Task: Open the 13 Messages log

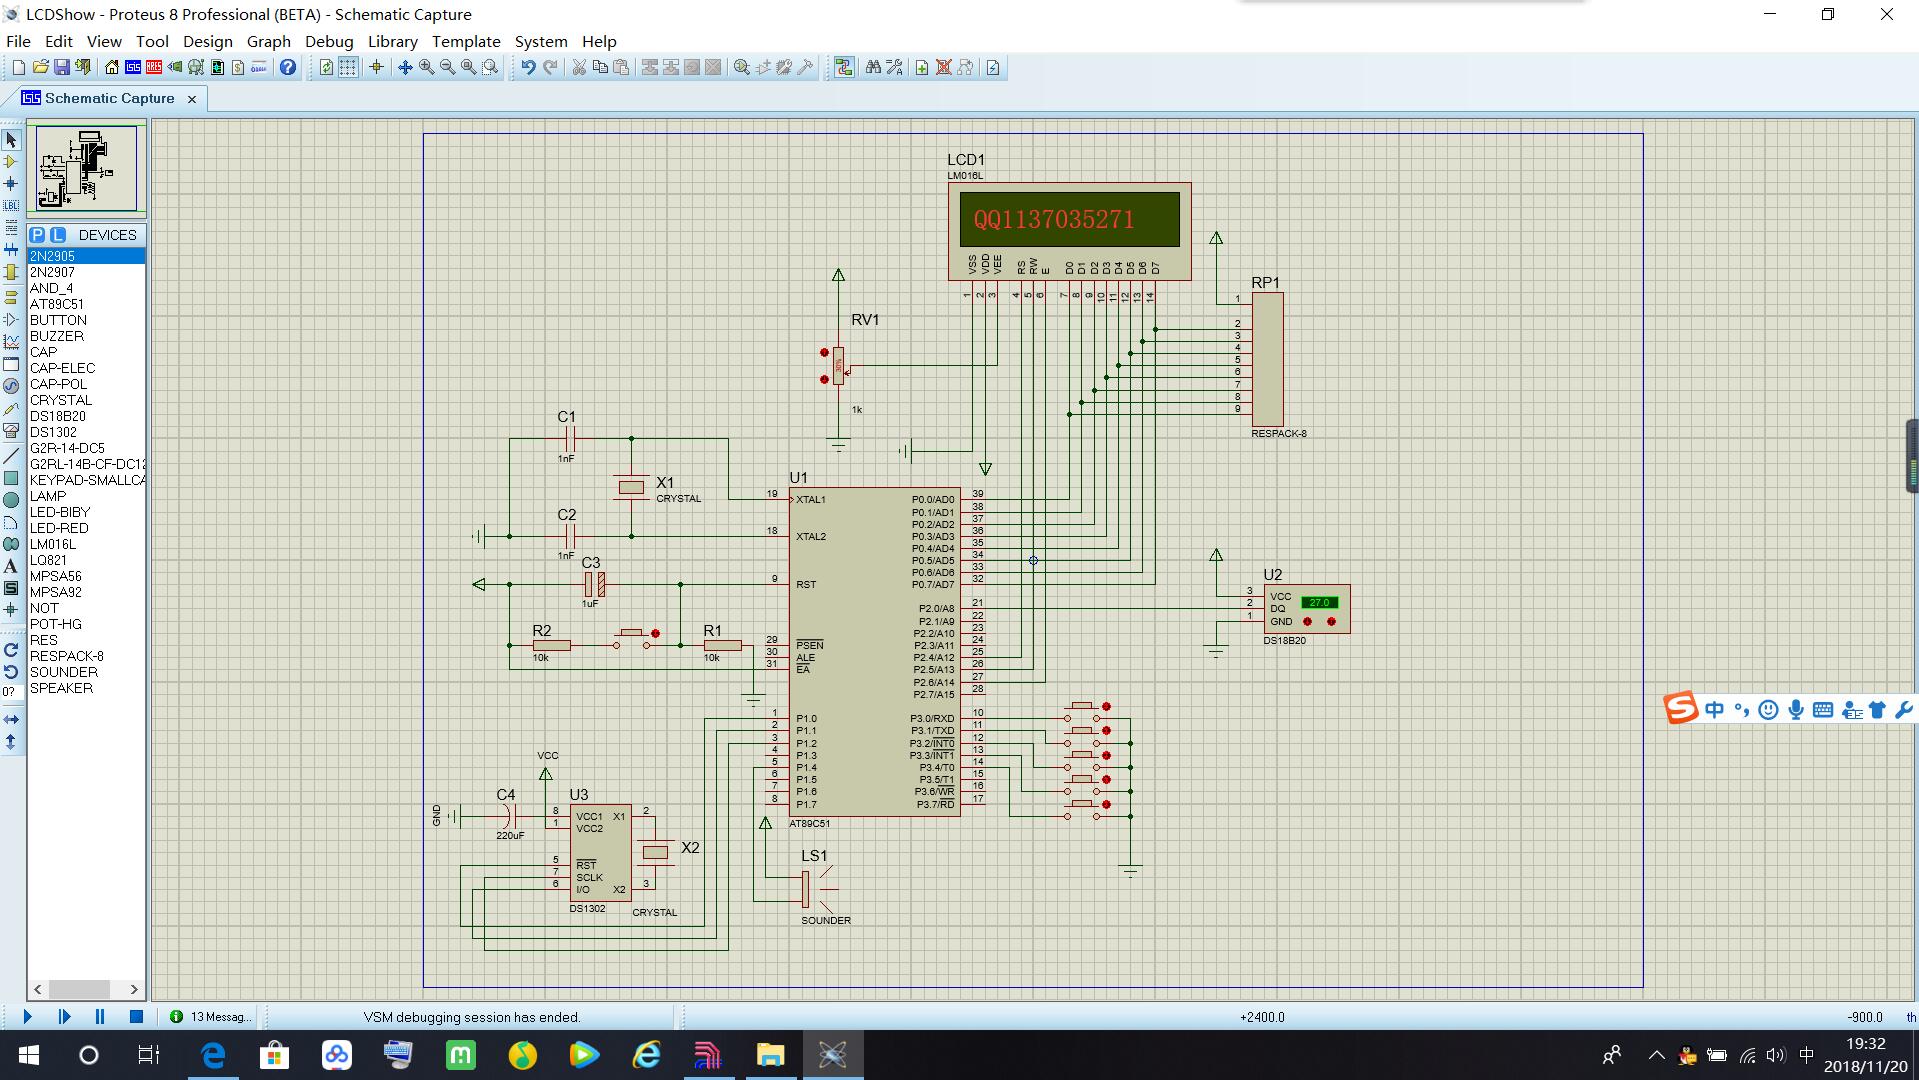Action: (211, 1017)
